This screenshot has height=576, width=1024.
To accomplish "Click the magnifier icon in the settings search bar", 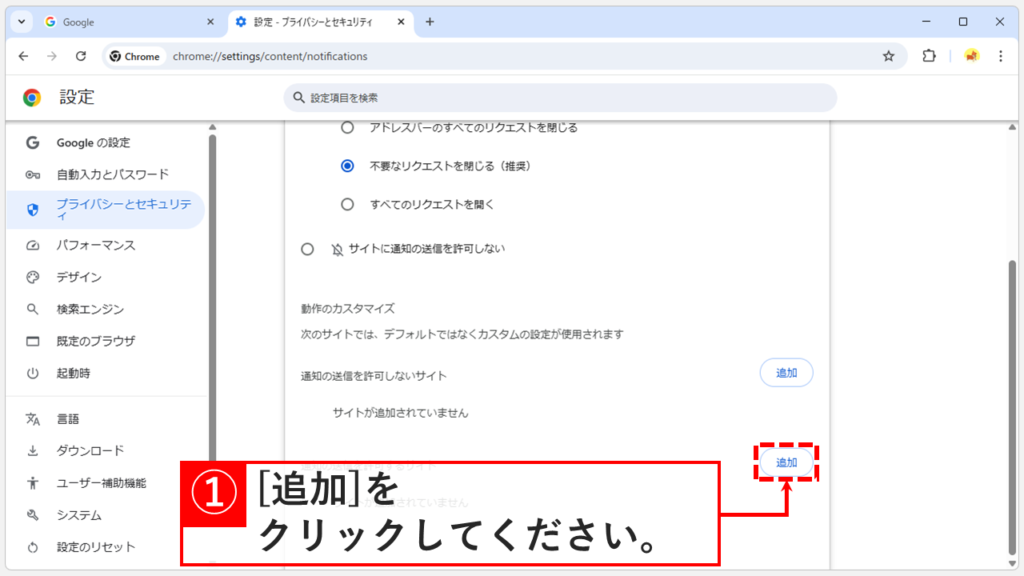I will coord(297,97).
